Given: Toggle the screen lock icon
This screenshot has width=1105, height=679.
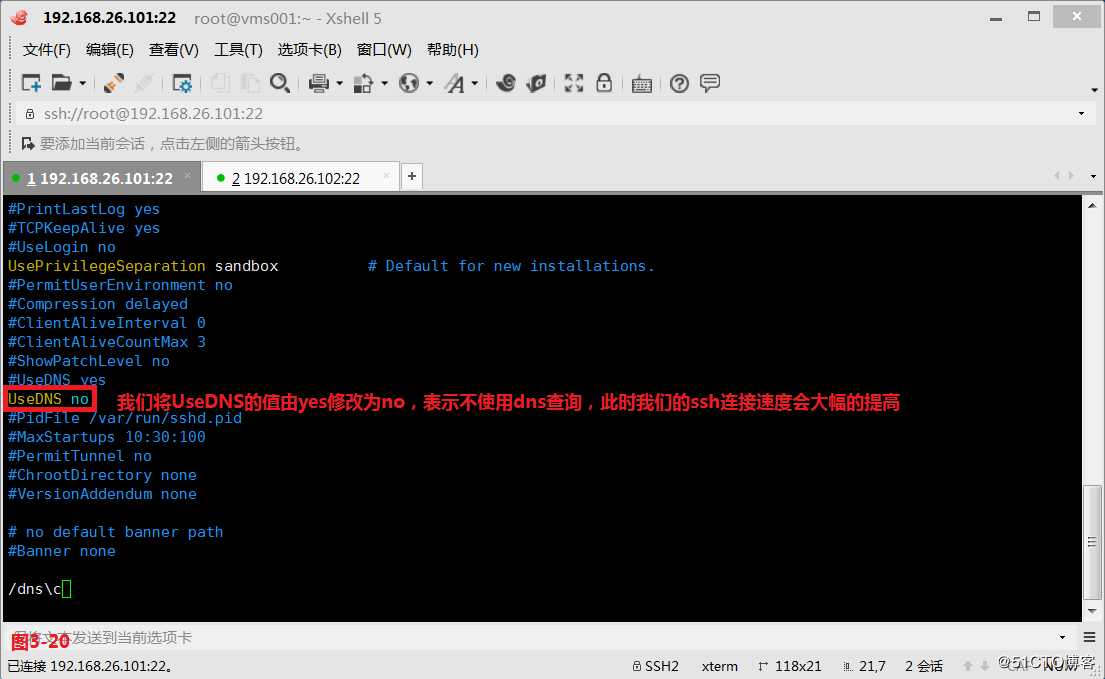Looking at the screenshot, I should coord(605,83).
